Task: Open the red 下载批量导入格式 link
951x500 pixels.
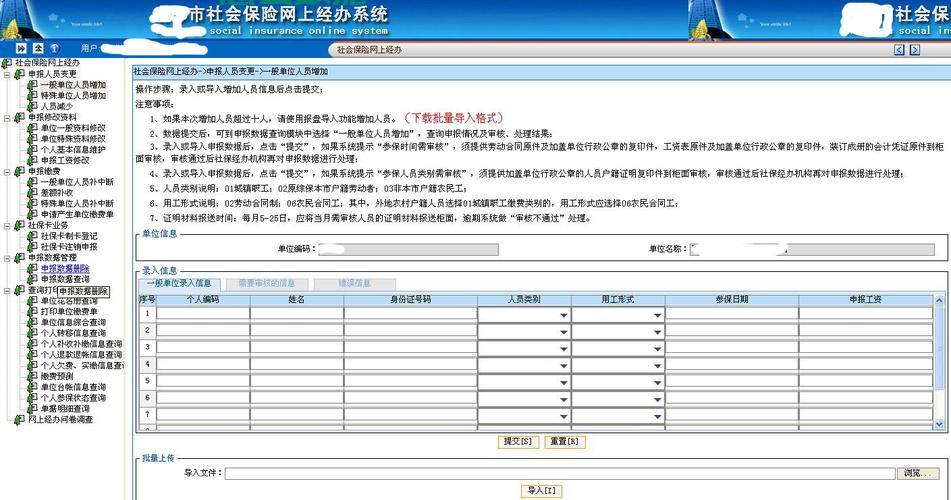Action: tap(454, 118)
